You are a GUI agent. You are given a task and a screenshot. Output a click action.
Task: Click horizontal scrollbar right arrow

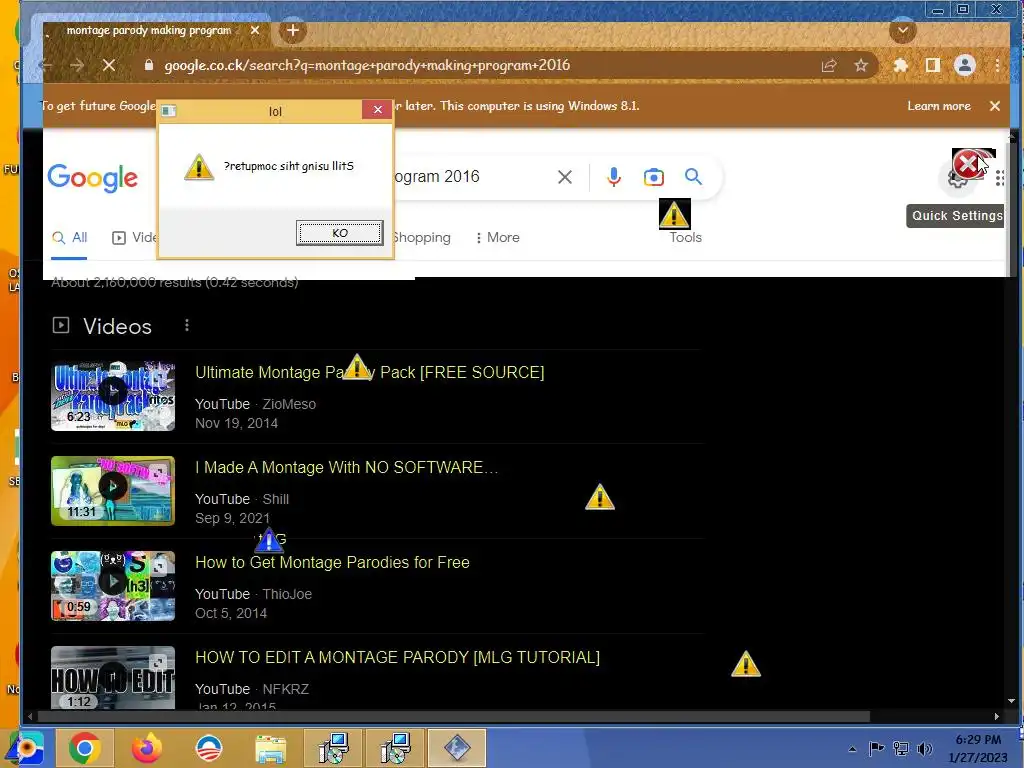tap(997, 716)
